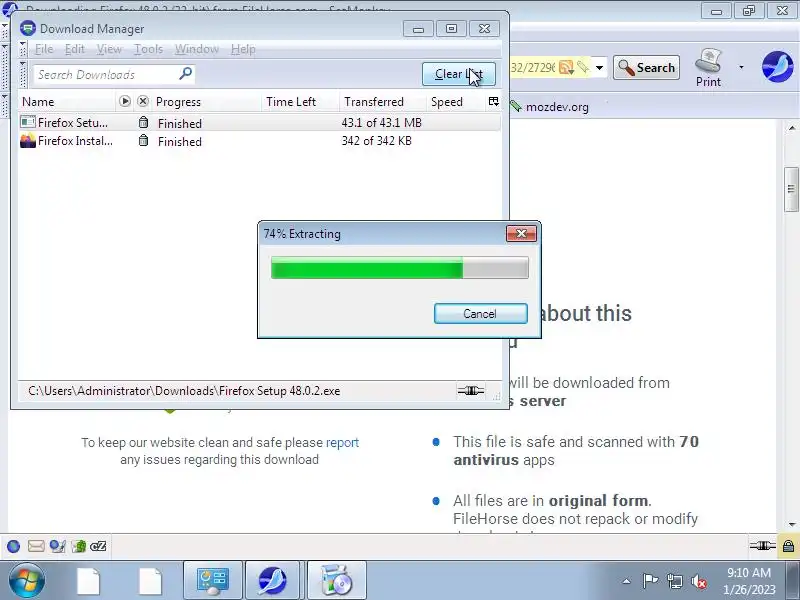Click the Firefox Instal... file icon
This screenshot has height=600, width=800.
point(28,141)
